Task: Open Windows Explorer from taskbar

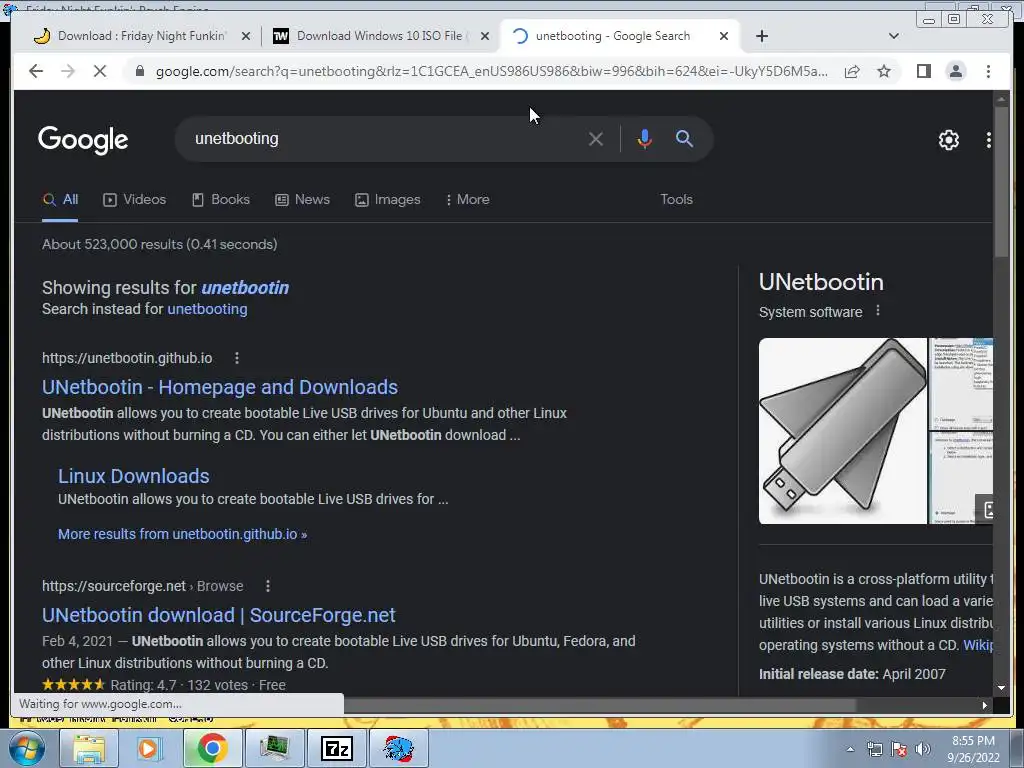Action: coord(88,748)
